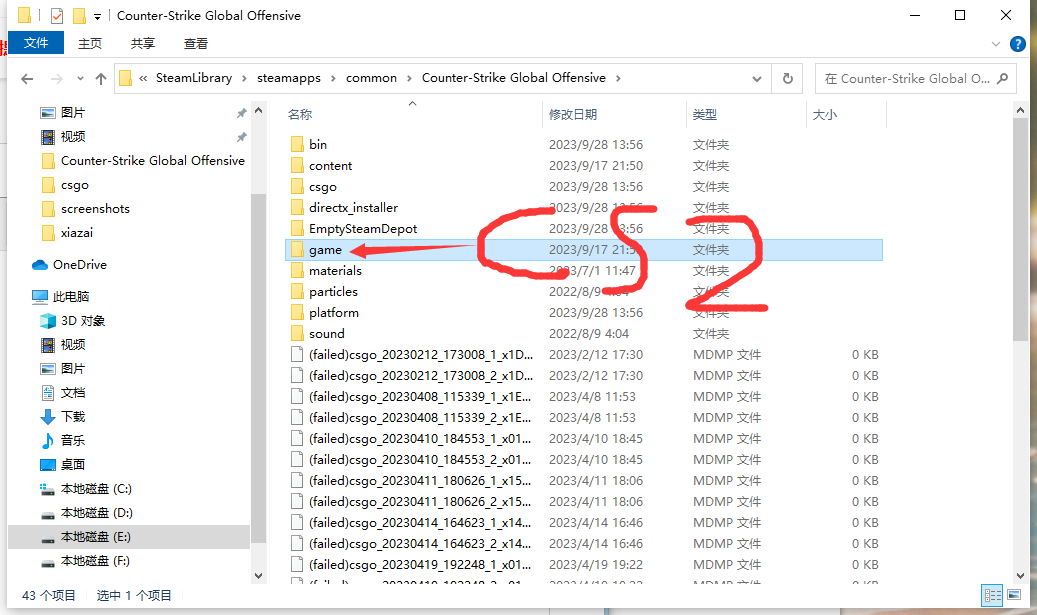Image resolution: width=1037 pixels, height=615 pixels.
Task: Select file (failed)csgo_20230414_164623_1_x14
Action: pyautogui.click(x=419, y=522)
